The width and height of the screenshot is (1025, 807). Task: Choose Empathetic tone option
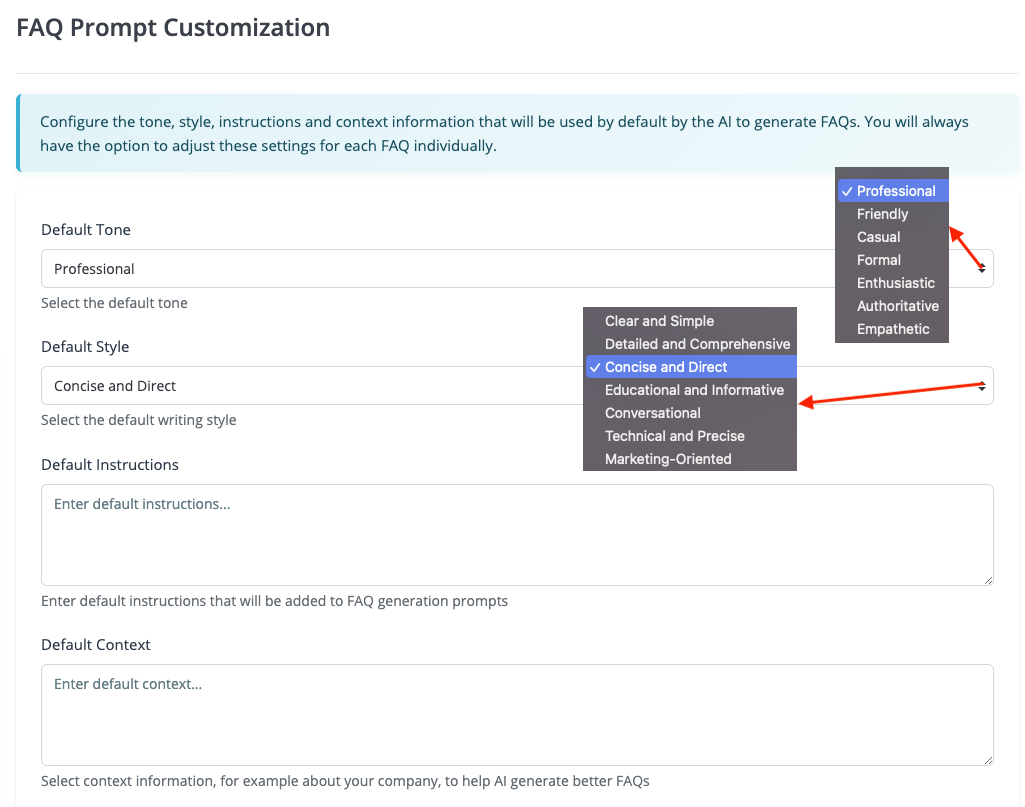(892, 329)
